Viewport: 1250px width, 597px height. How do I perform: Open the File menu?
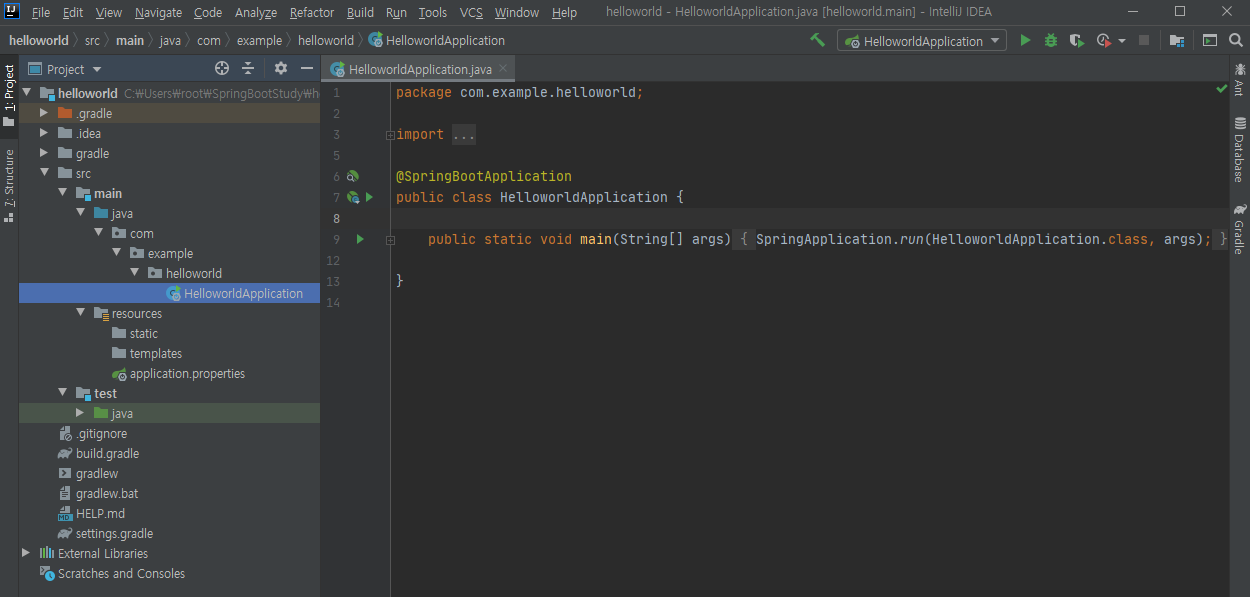pos(41,12)
